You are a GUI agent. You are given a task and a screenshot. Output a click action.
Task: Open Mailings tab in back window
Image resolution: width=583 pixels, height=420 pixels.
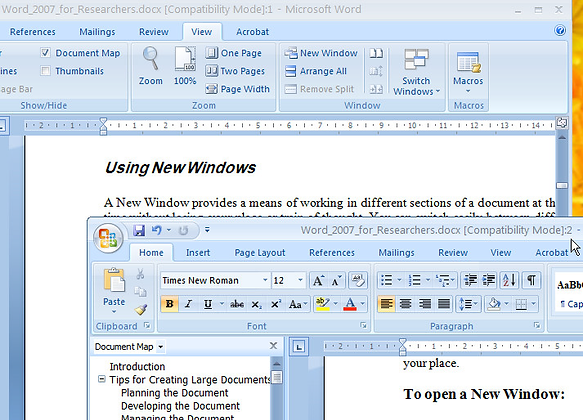tap(97, 32)
